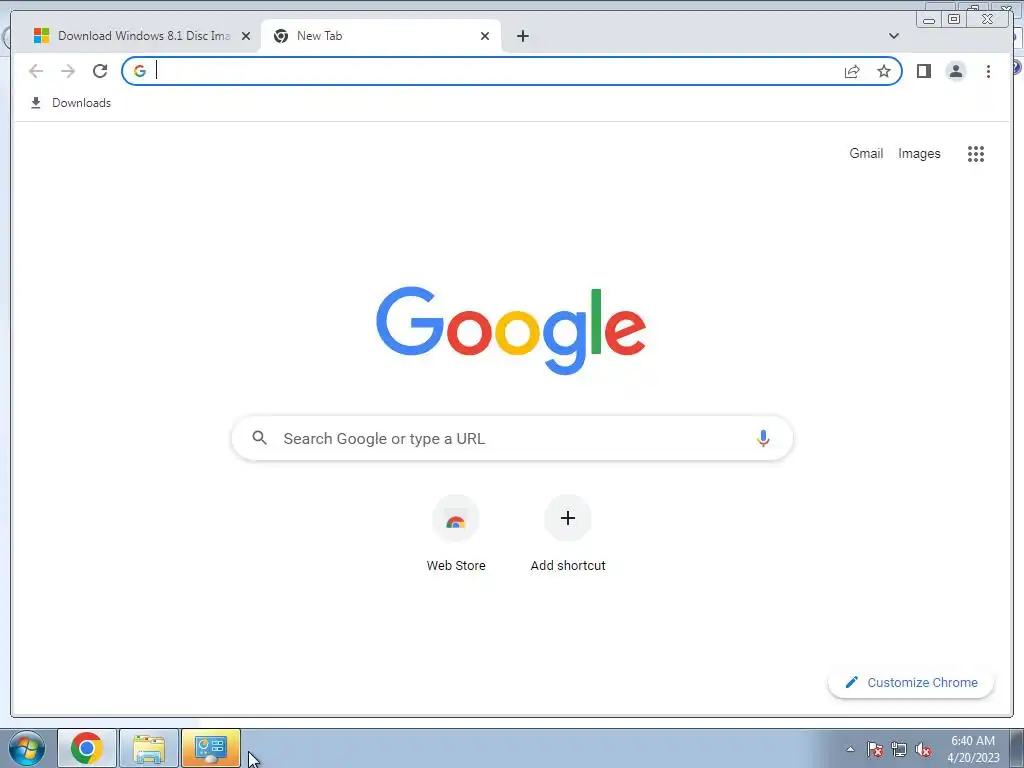1024x768 pixels.
Task: Click the Search Google or type a URL box
Action: coord(512,438)
